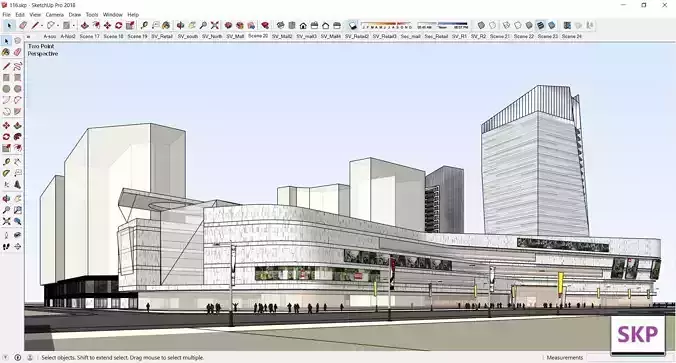The image size is (676, 363).
Task: Switch to SV_south scene tab
Action: pos(188,37)
